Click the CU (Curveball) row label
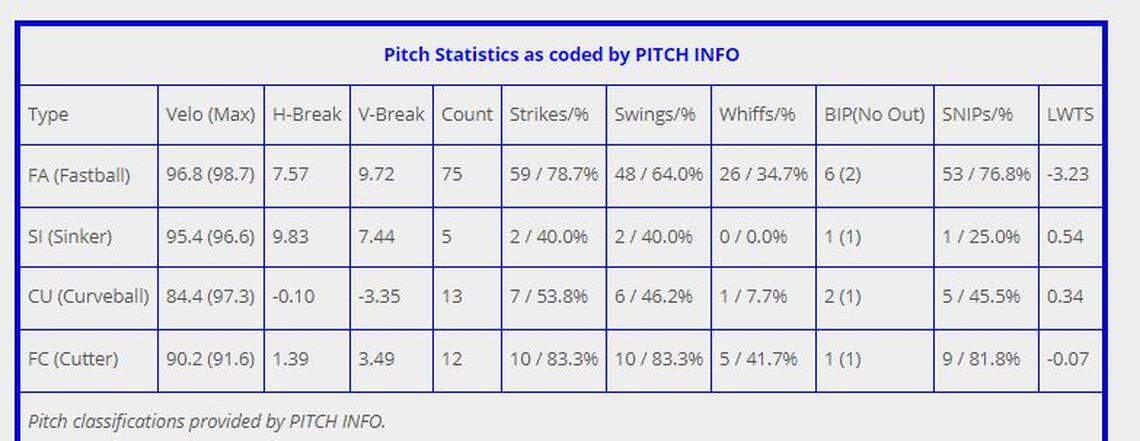This screenshot has width=1140, height=441. point(88,297)
